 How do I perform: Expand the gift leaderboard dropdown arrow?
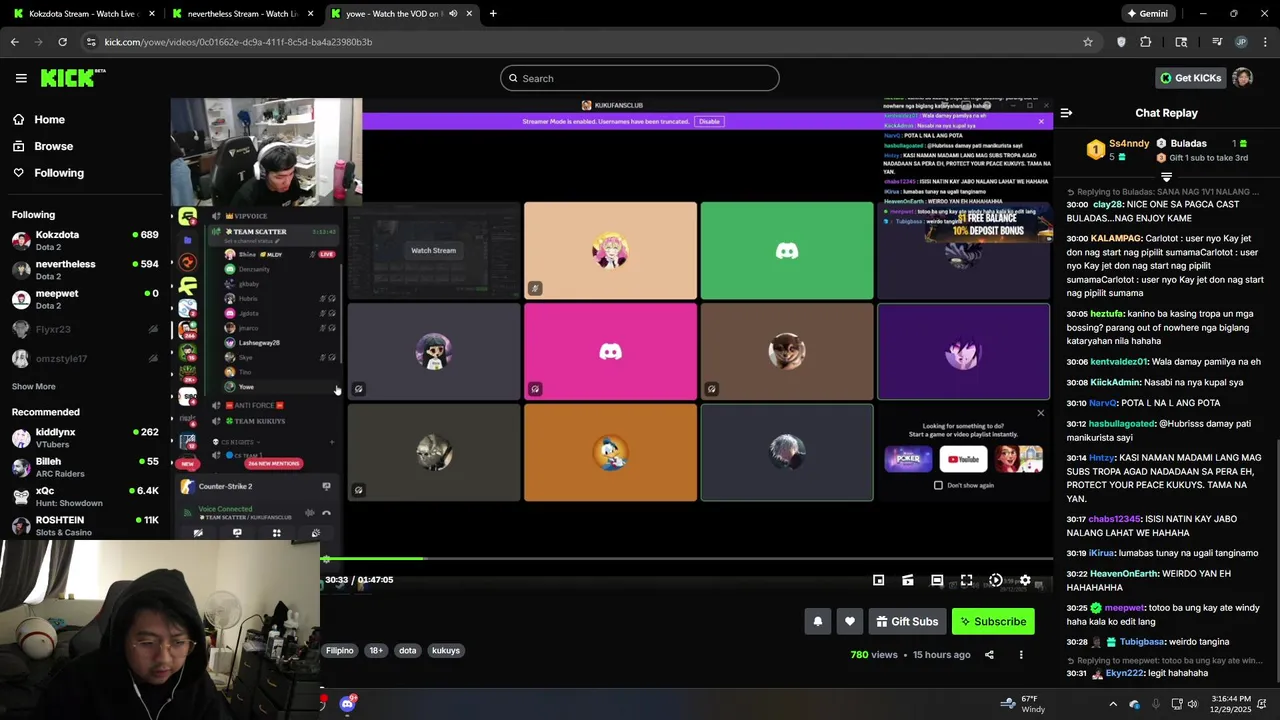[1166, 177]
